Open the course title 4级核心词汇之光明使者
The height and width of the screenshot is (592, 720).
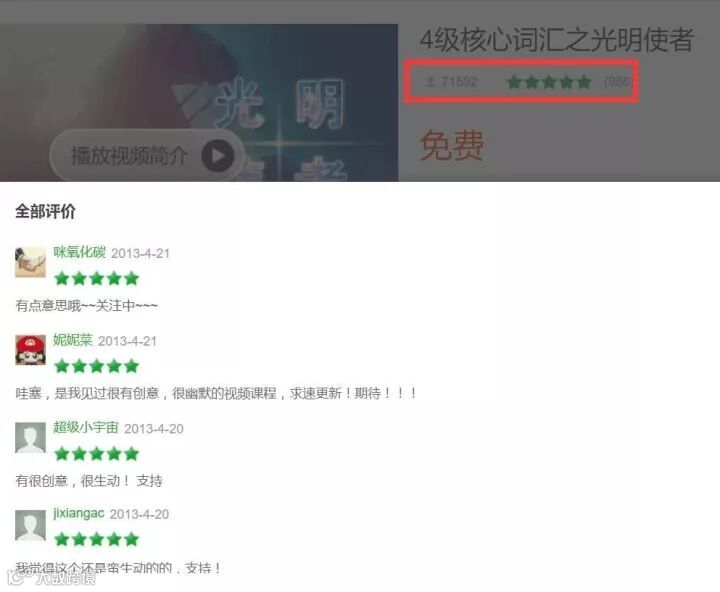click(556, 39)
